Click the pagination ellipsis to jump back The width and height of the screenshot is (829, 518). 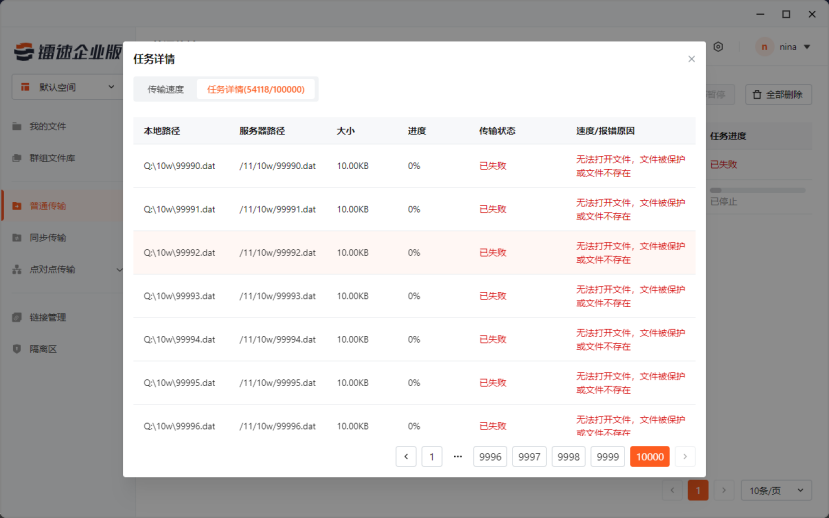coord(458,457)
